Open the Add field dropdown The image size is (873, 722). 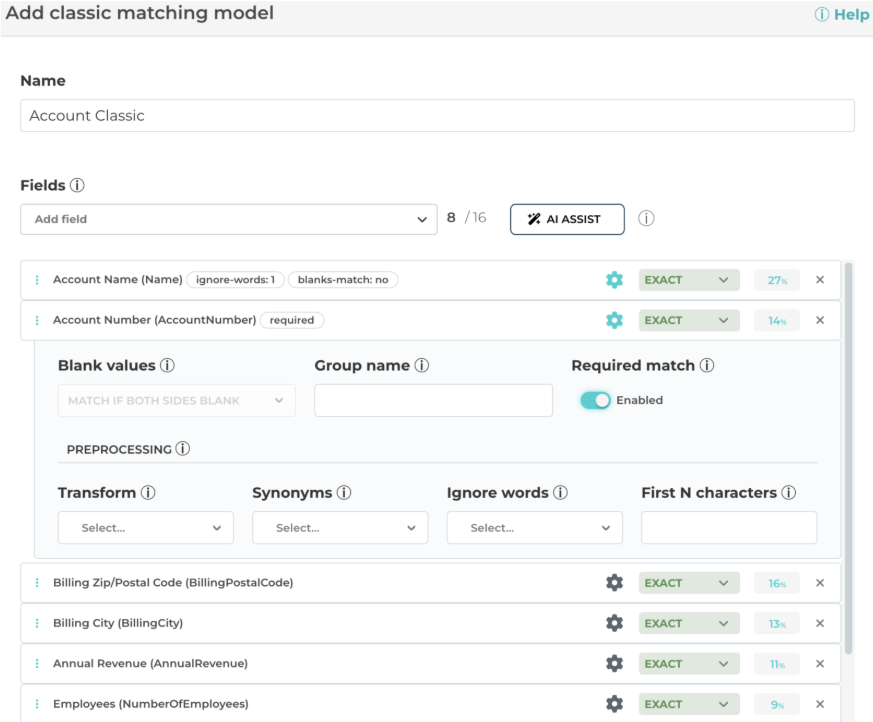click(x=229, y=219)
